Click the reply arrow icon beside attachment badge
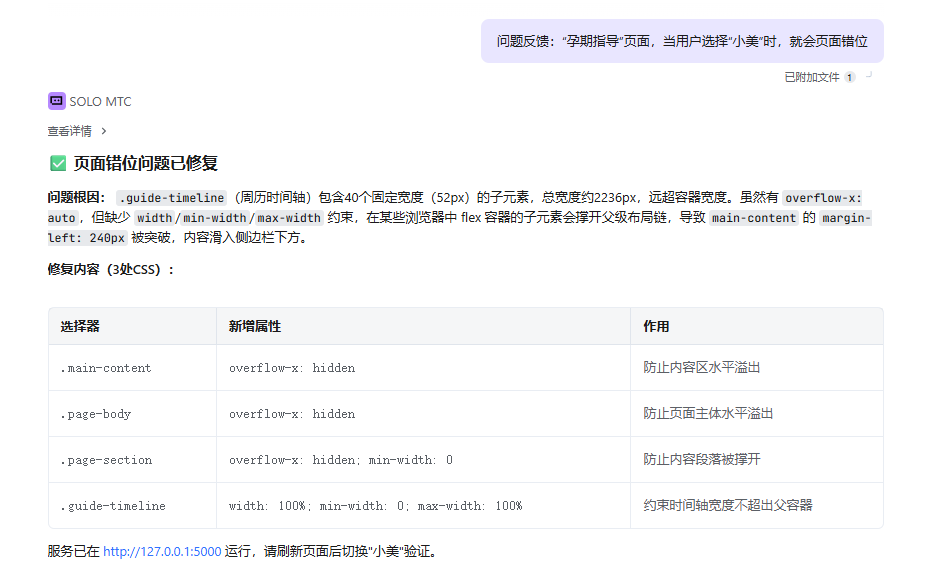 tap(869, 75)
